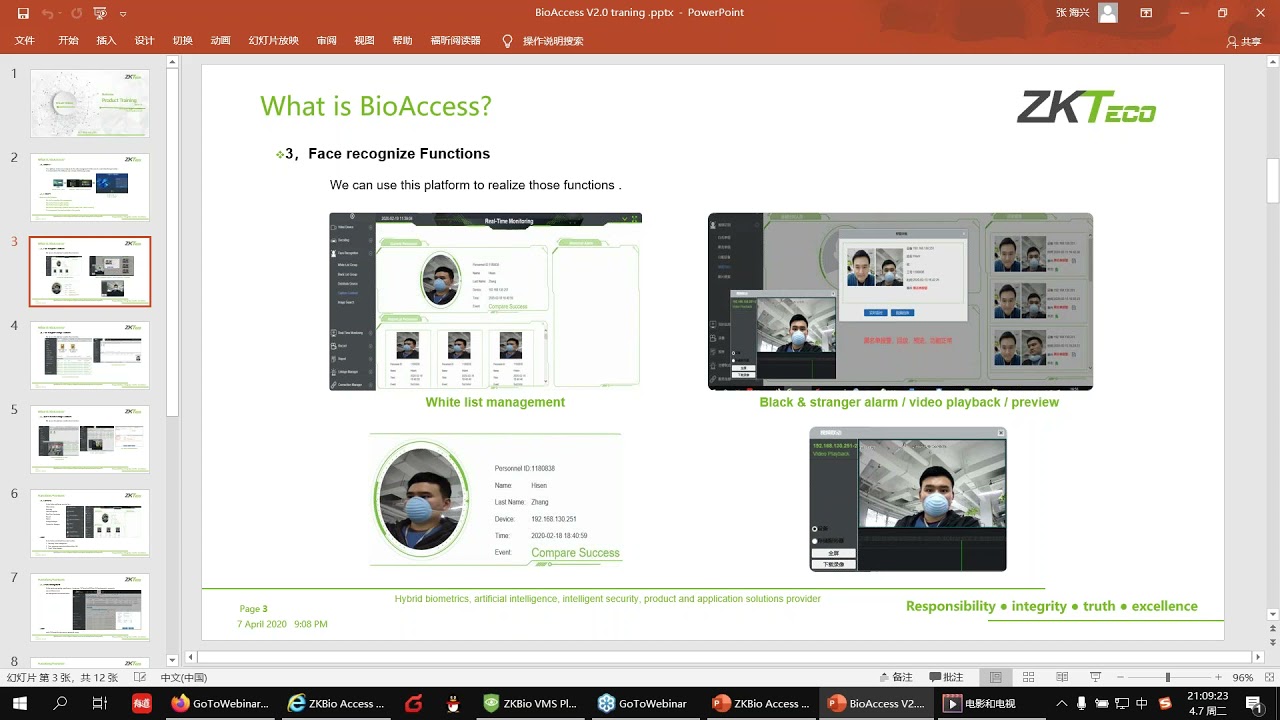Click the user account name 张海兴
The image size is (1280, 720).
pos(1074,13)
